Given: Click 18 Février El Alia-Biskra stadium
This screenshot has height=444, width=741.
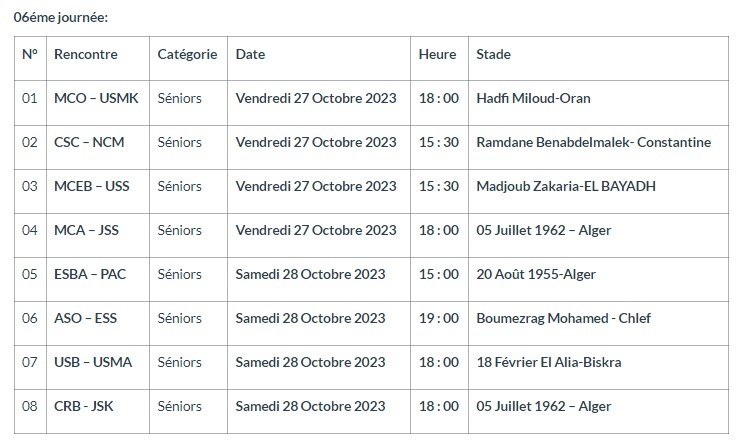Looking at the screenshot, I should pyautogui.click(x=548, y=362).
